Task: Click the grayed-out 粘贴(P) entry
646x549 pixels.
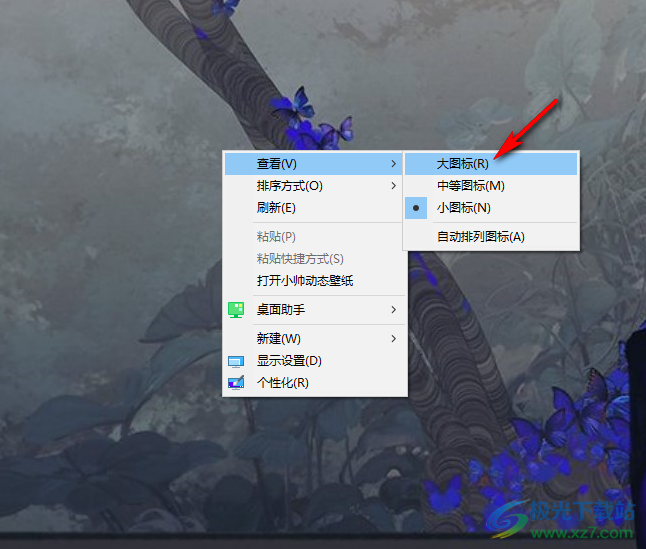Action: [x=314, y=237]
